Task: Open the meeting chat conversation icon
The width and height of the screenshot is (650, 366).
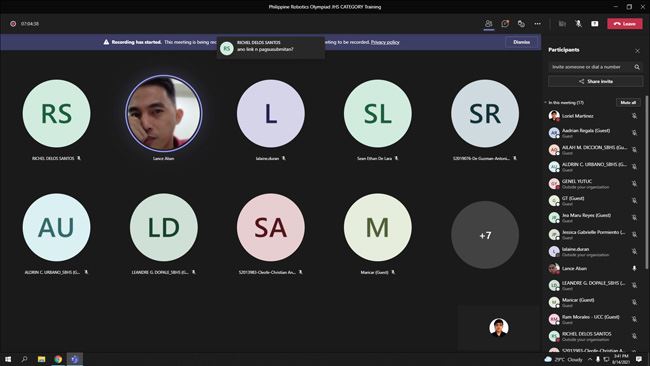Action: pos(505,24)
